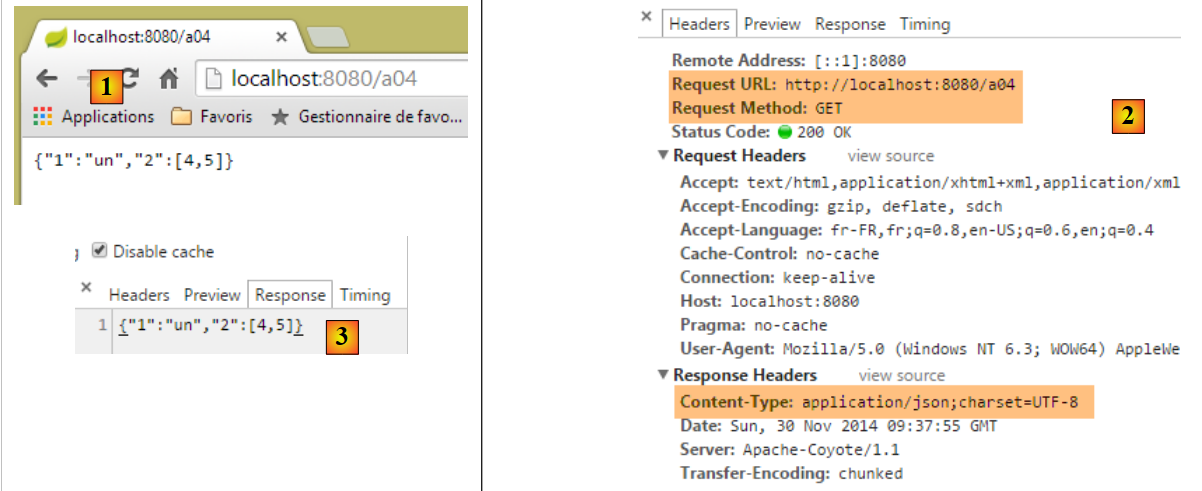
Task: Close the details pane beside Remote Address Headers tab
Action: click(646, 17)
